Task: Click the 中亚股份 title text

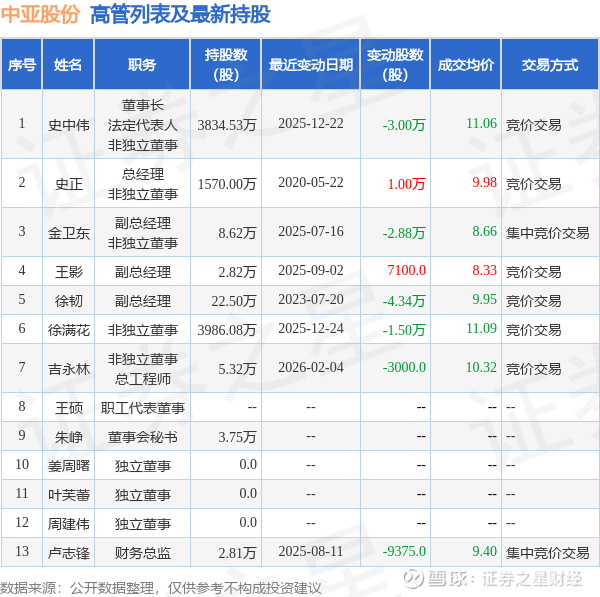Action: coord(40,15)
